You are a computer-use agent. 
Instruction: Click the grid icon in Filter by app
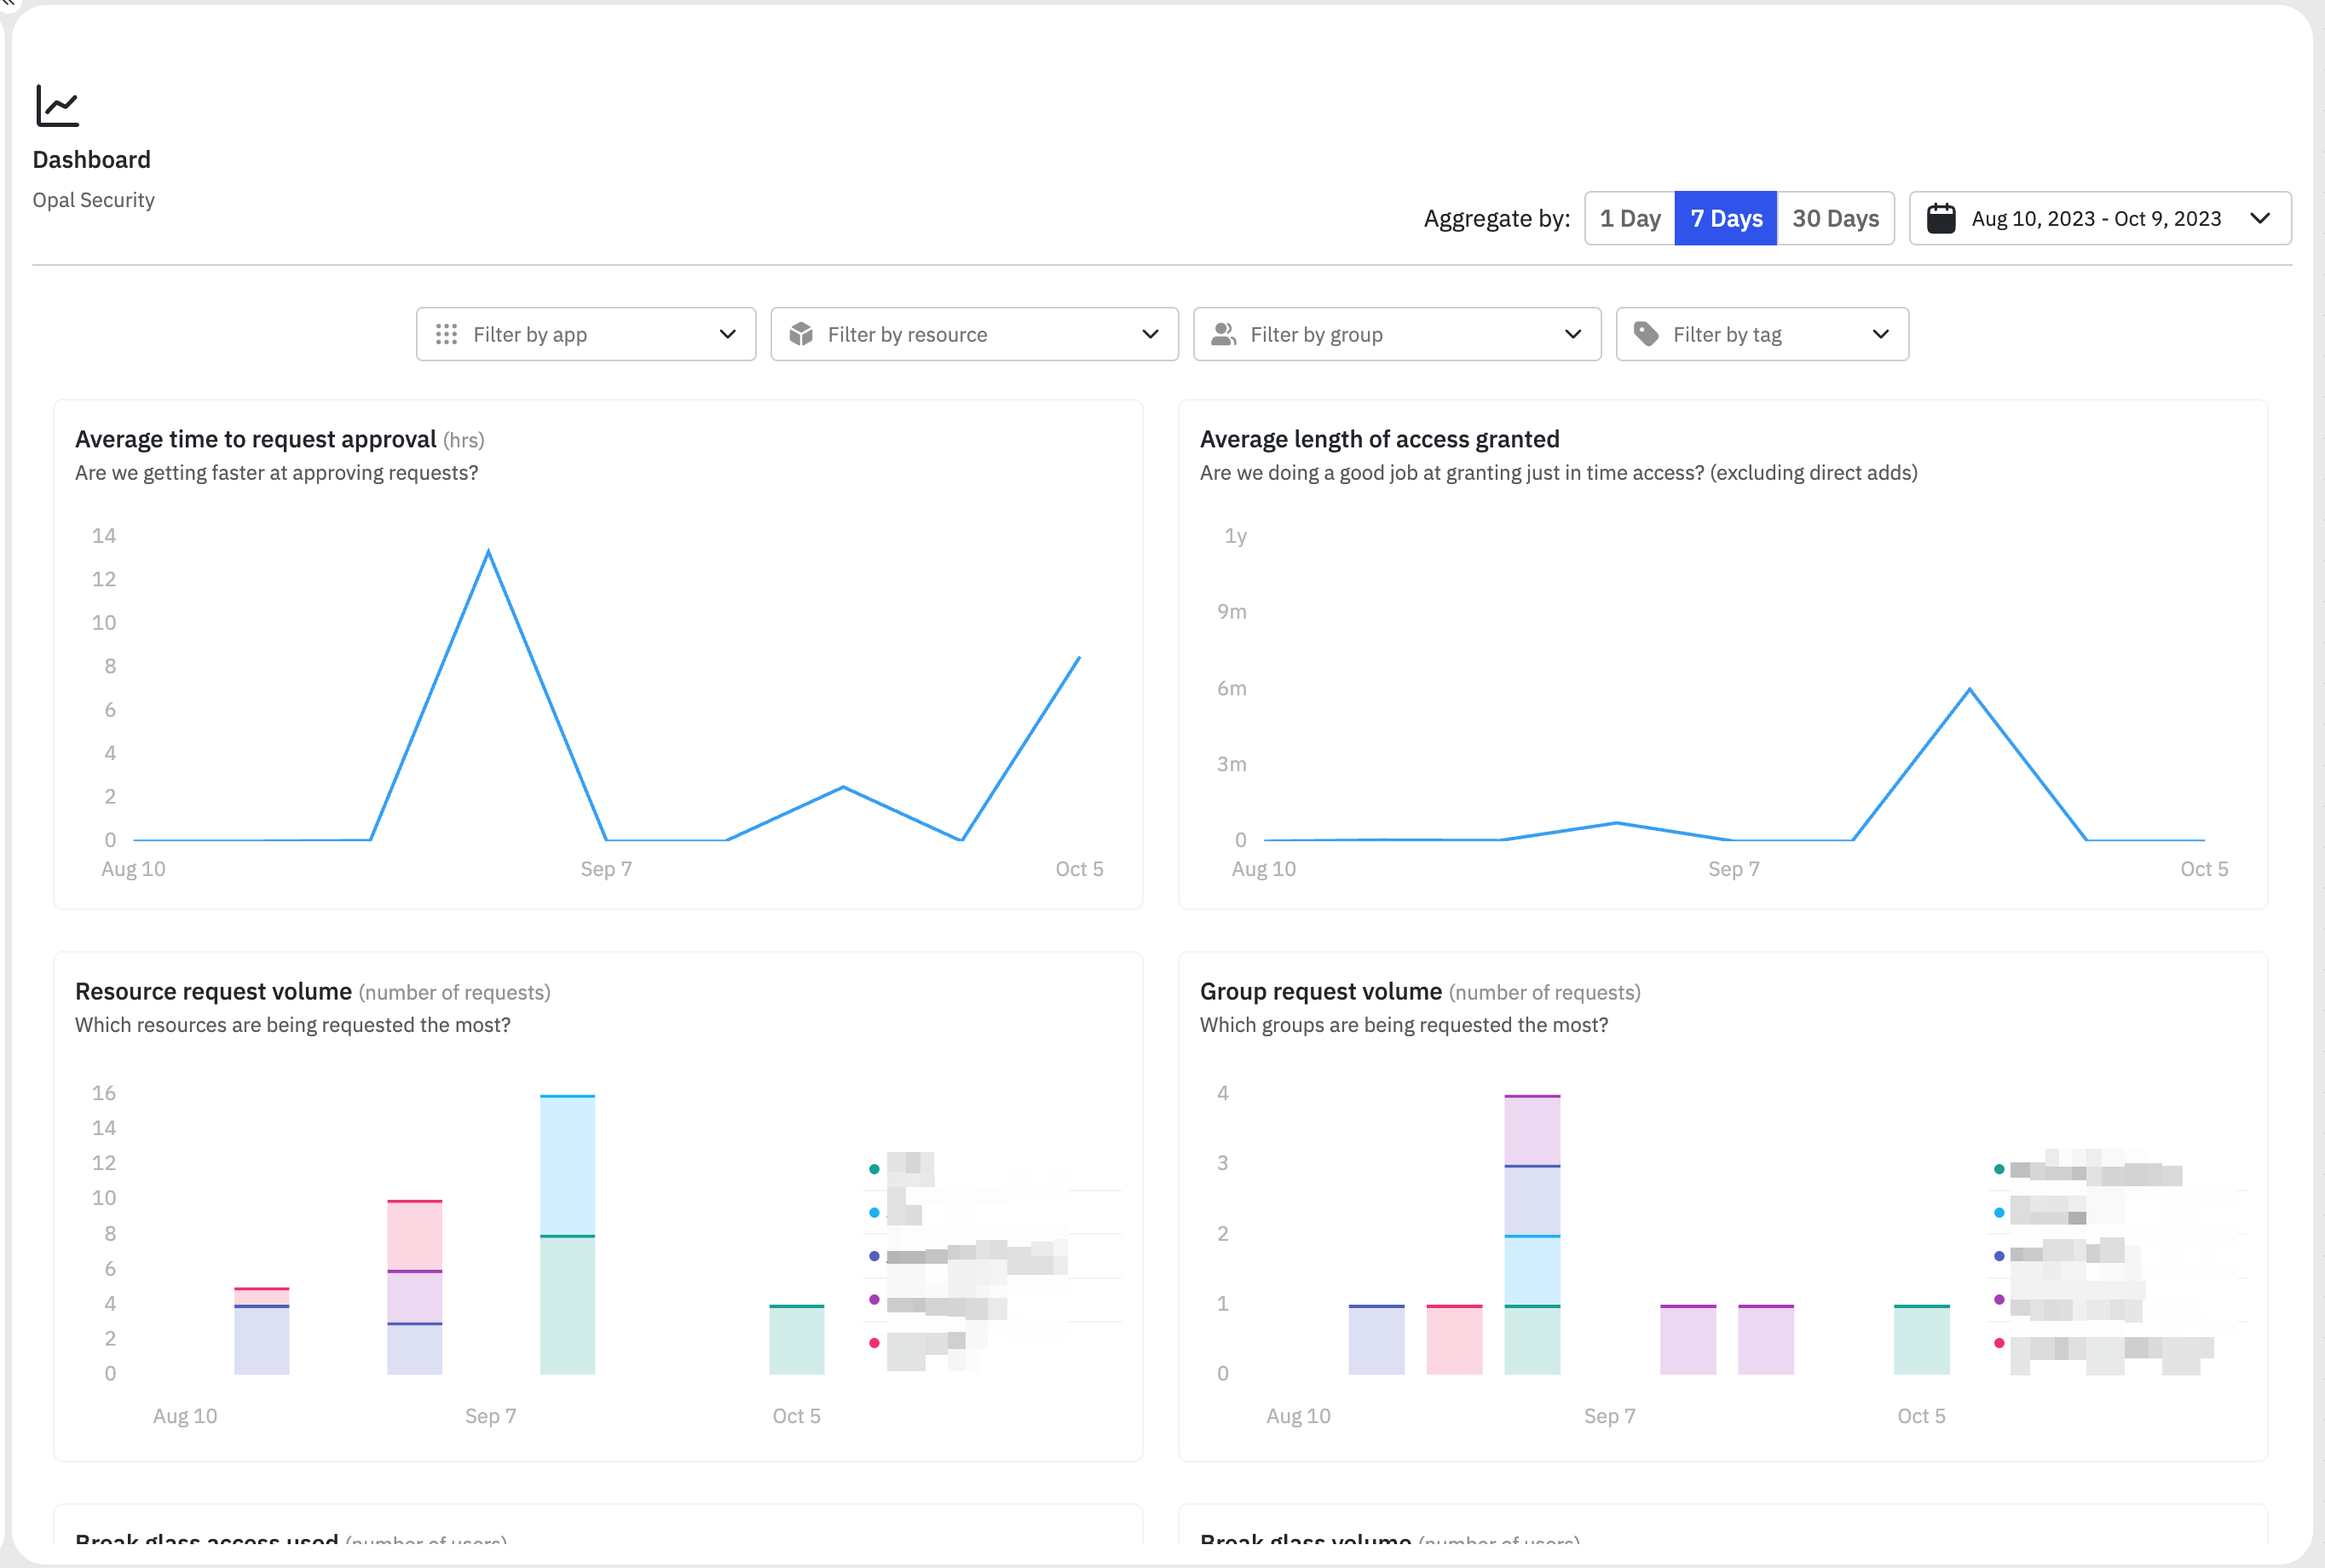coord(446,334)
